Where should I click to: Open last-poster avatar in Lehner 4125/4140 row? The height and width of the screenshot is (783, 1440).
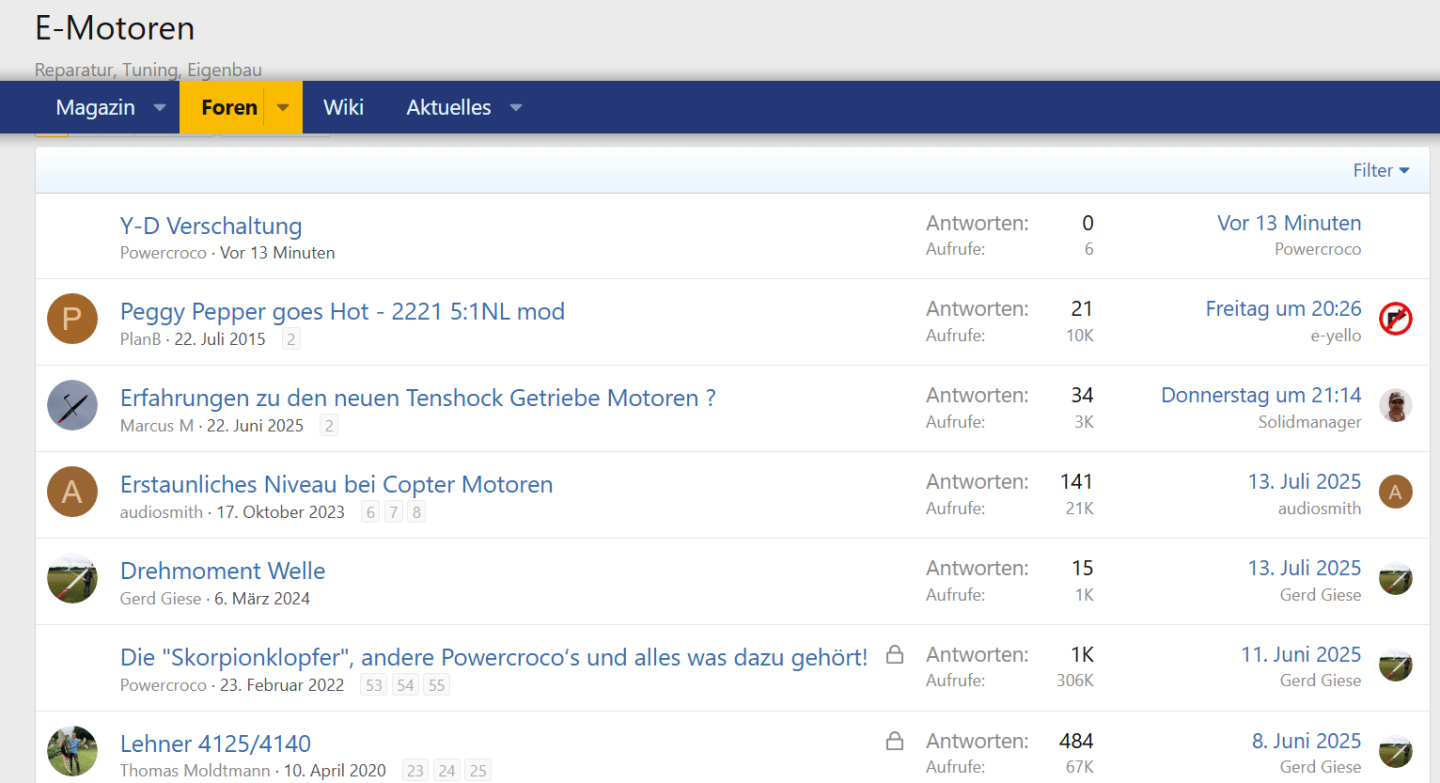(x=1395, y=751)
